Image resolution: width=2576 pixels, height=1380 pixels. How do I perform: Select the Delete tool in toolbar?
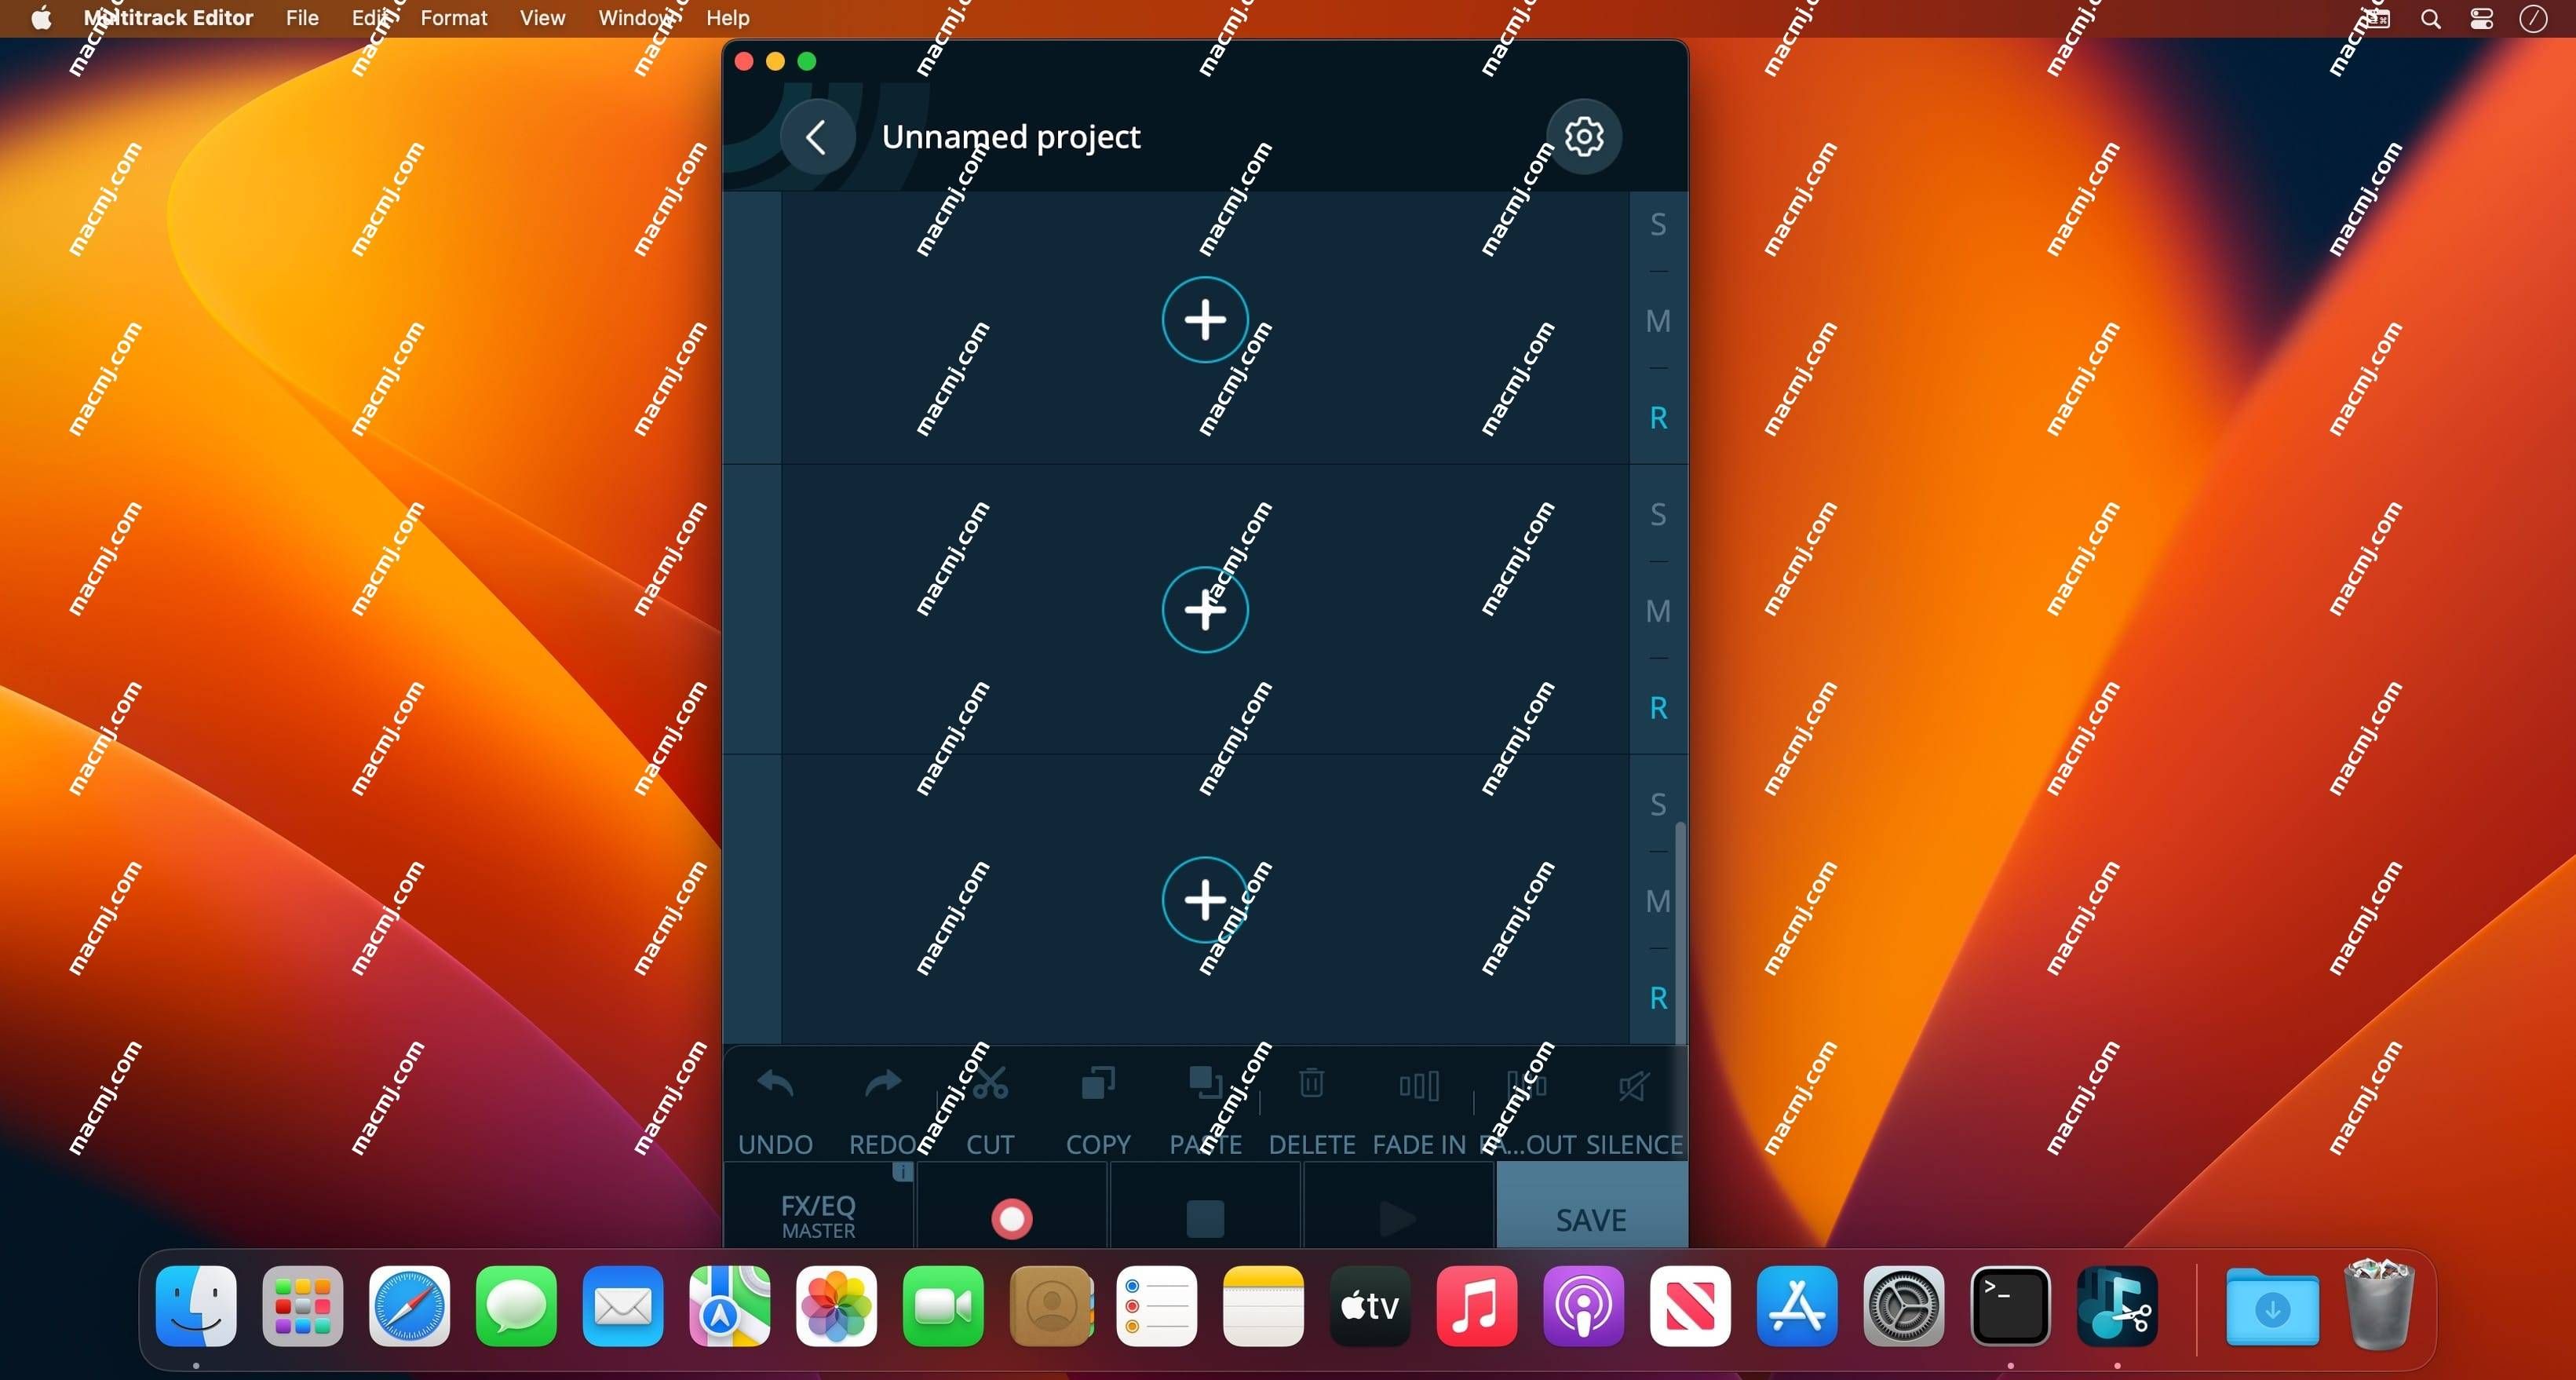point(1312,1108)
